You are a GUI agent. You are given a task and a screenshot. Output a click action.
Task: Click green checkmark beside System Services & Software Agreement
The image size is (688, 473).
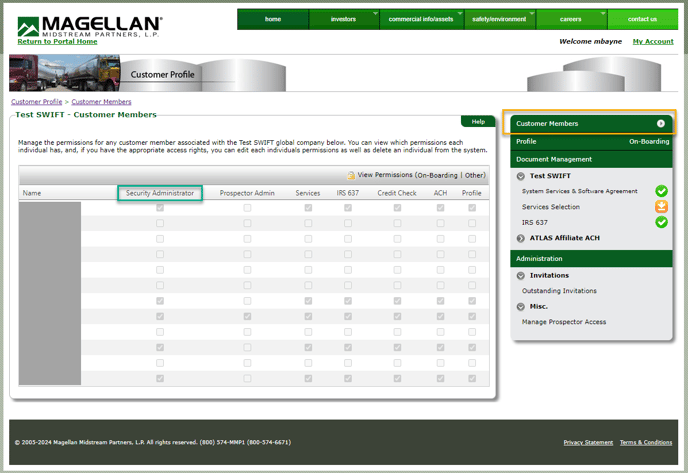(661, 191)
